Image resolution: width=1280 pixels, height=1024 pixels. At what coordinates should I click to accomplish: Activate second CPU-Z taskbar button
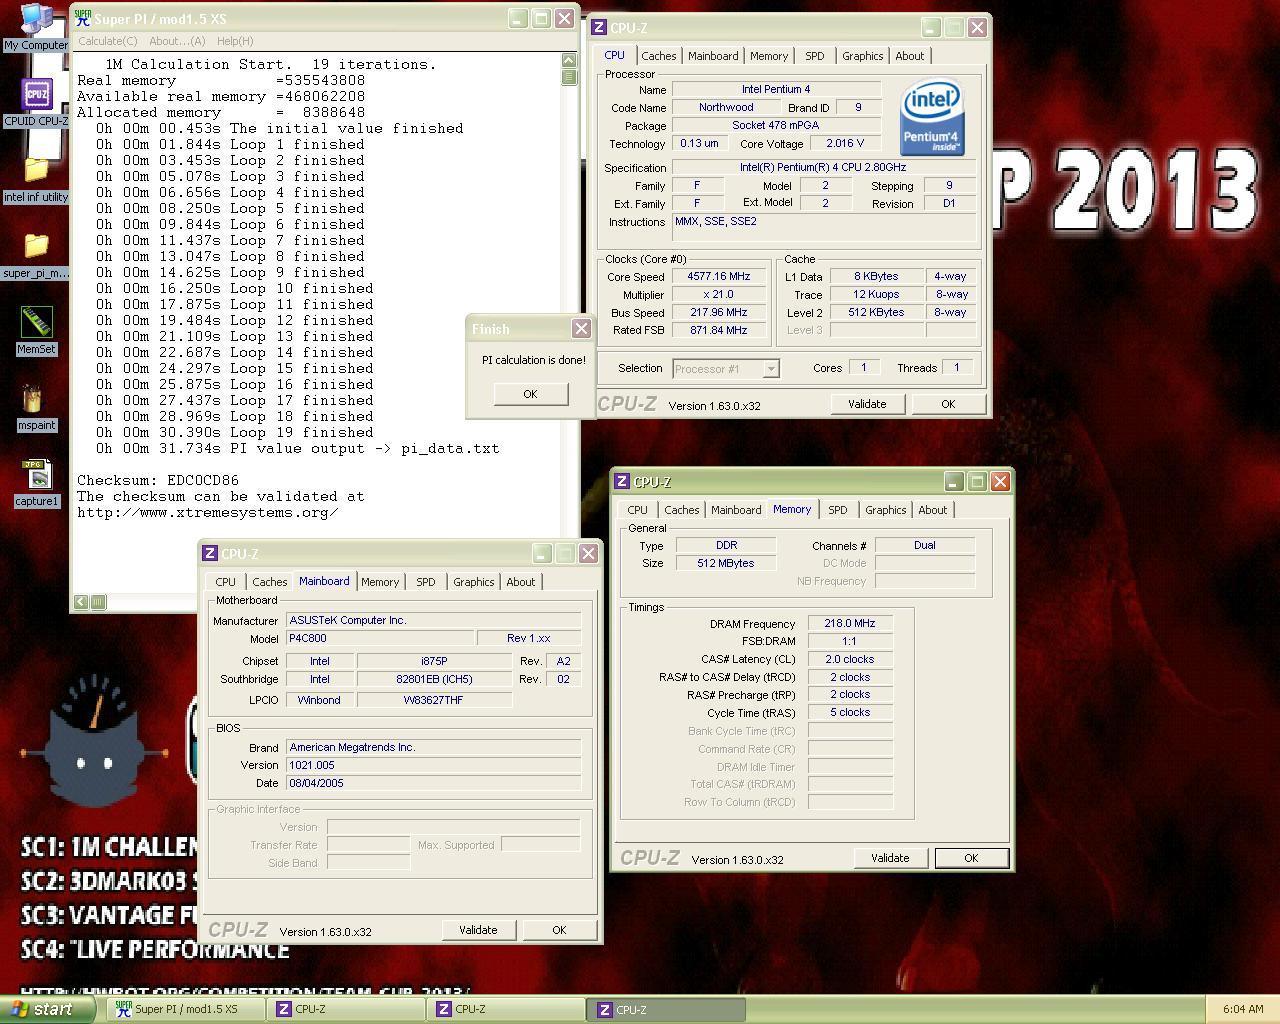click(x=505, y=1010)
